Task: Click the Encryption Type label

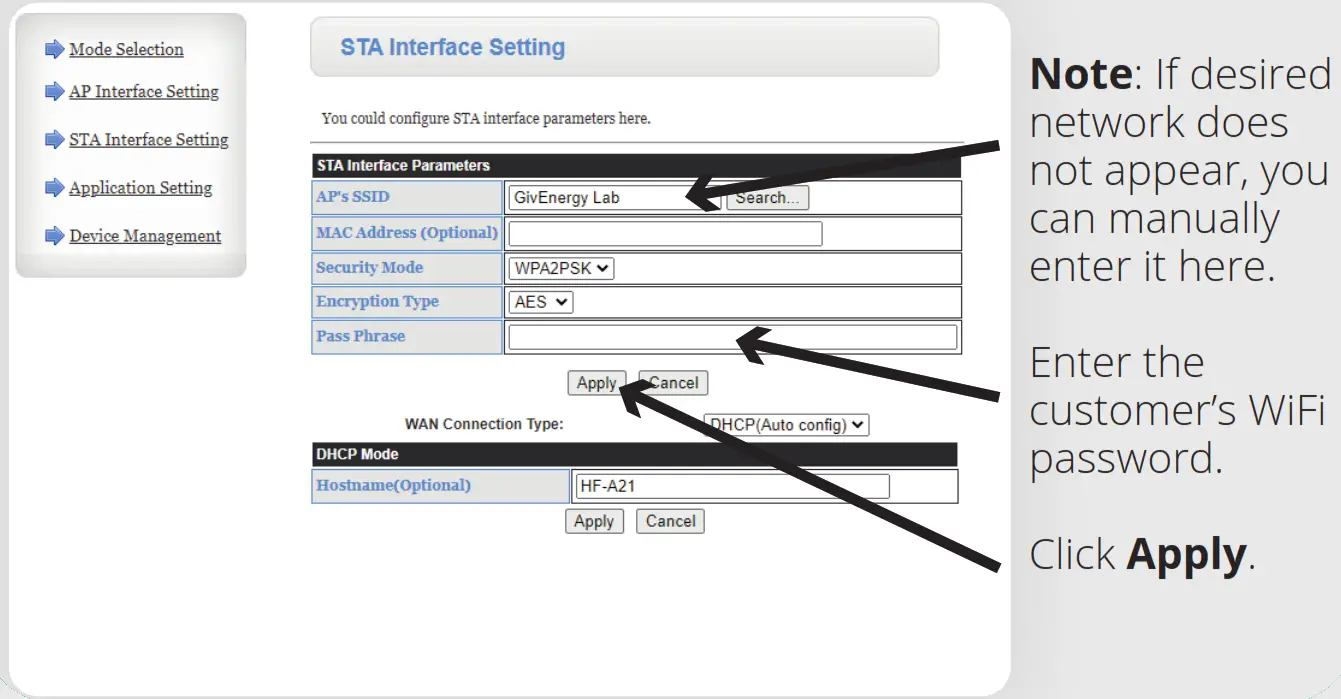Action: coord(377,301)
